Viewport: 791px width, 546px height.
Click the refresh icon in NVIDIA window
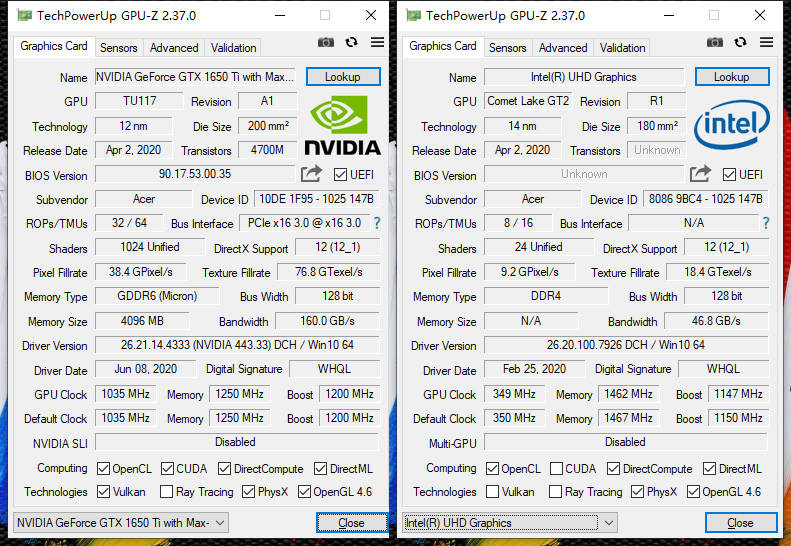(351, 42)
